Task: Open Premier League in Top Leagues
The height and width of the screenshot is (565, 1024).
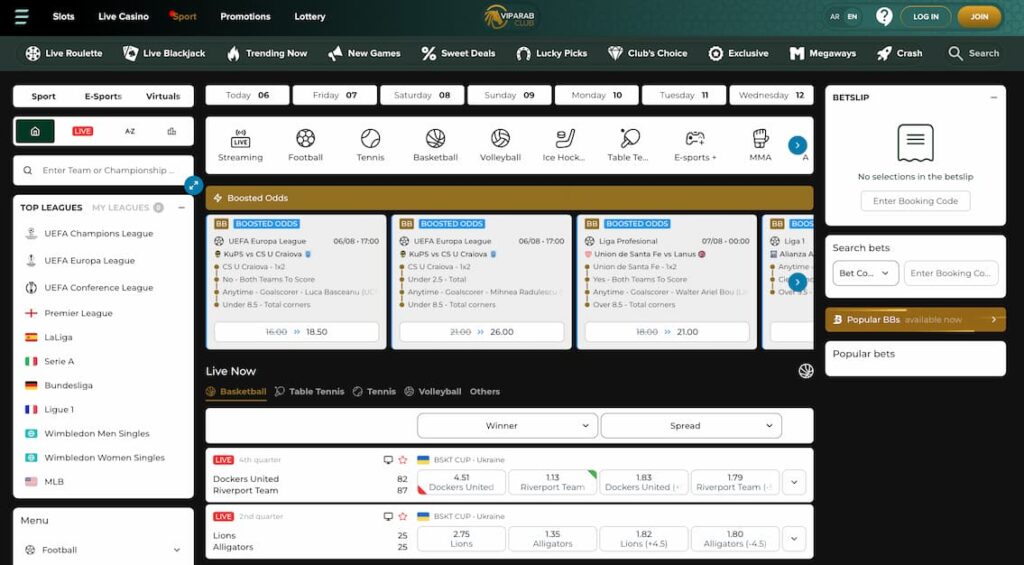Action: click(78, 313)
